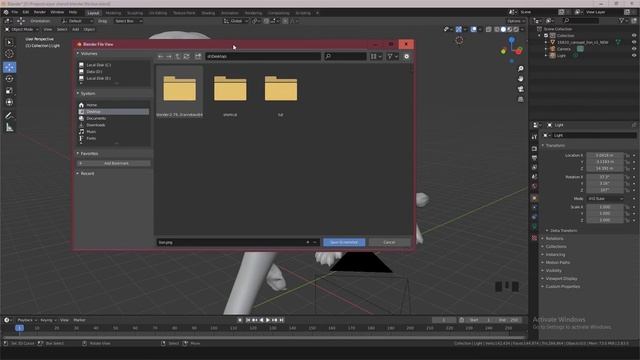The width and height of the screenshot is (640, 360).
Task: Open the rotation Mode XYZ Euler dropdown
Action: click(x=605, y=198)
